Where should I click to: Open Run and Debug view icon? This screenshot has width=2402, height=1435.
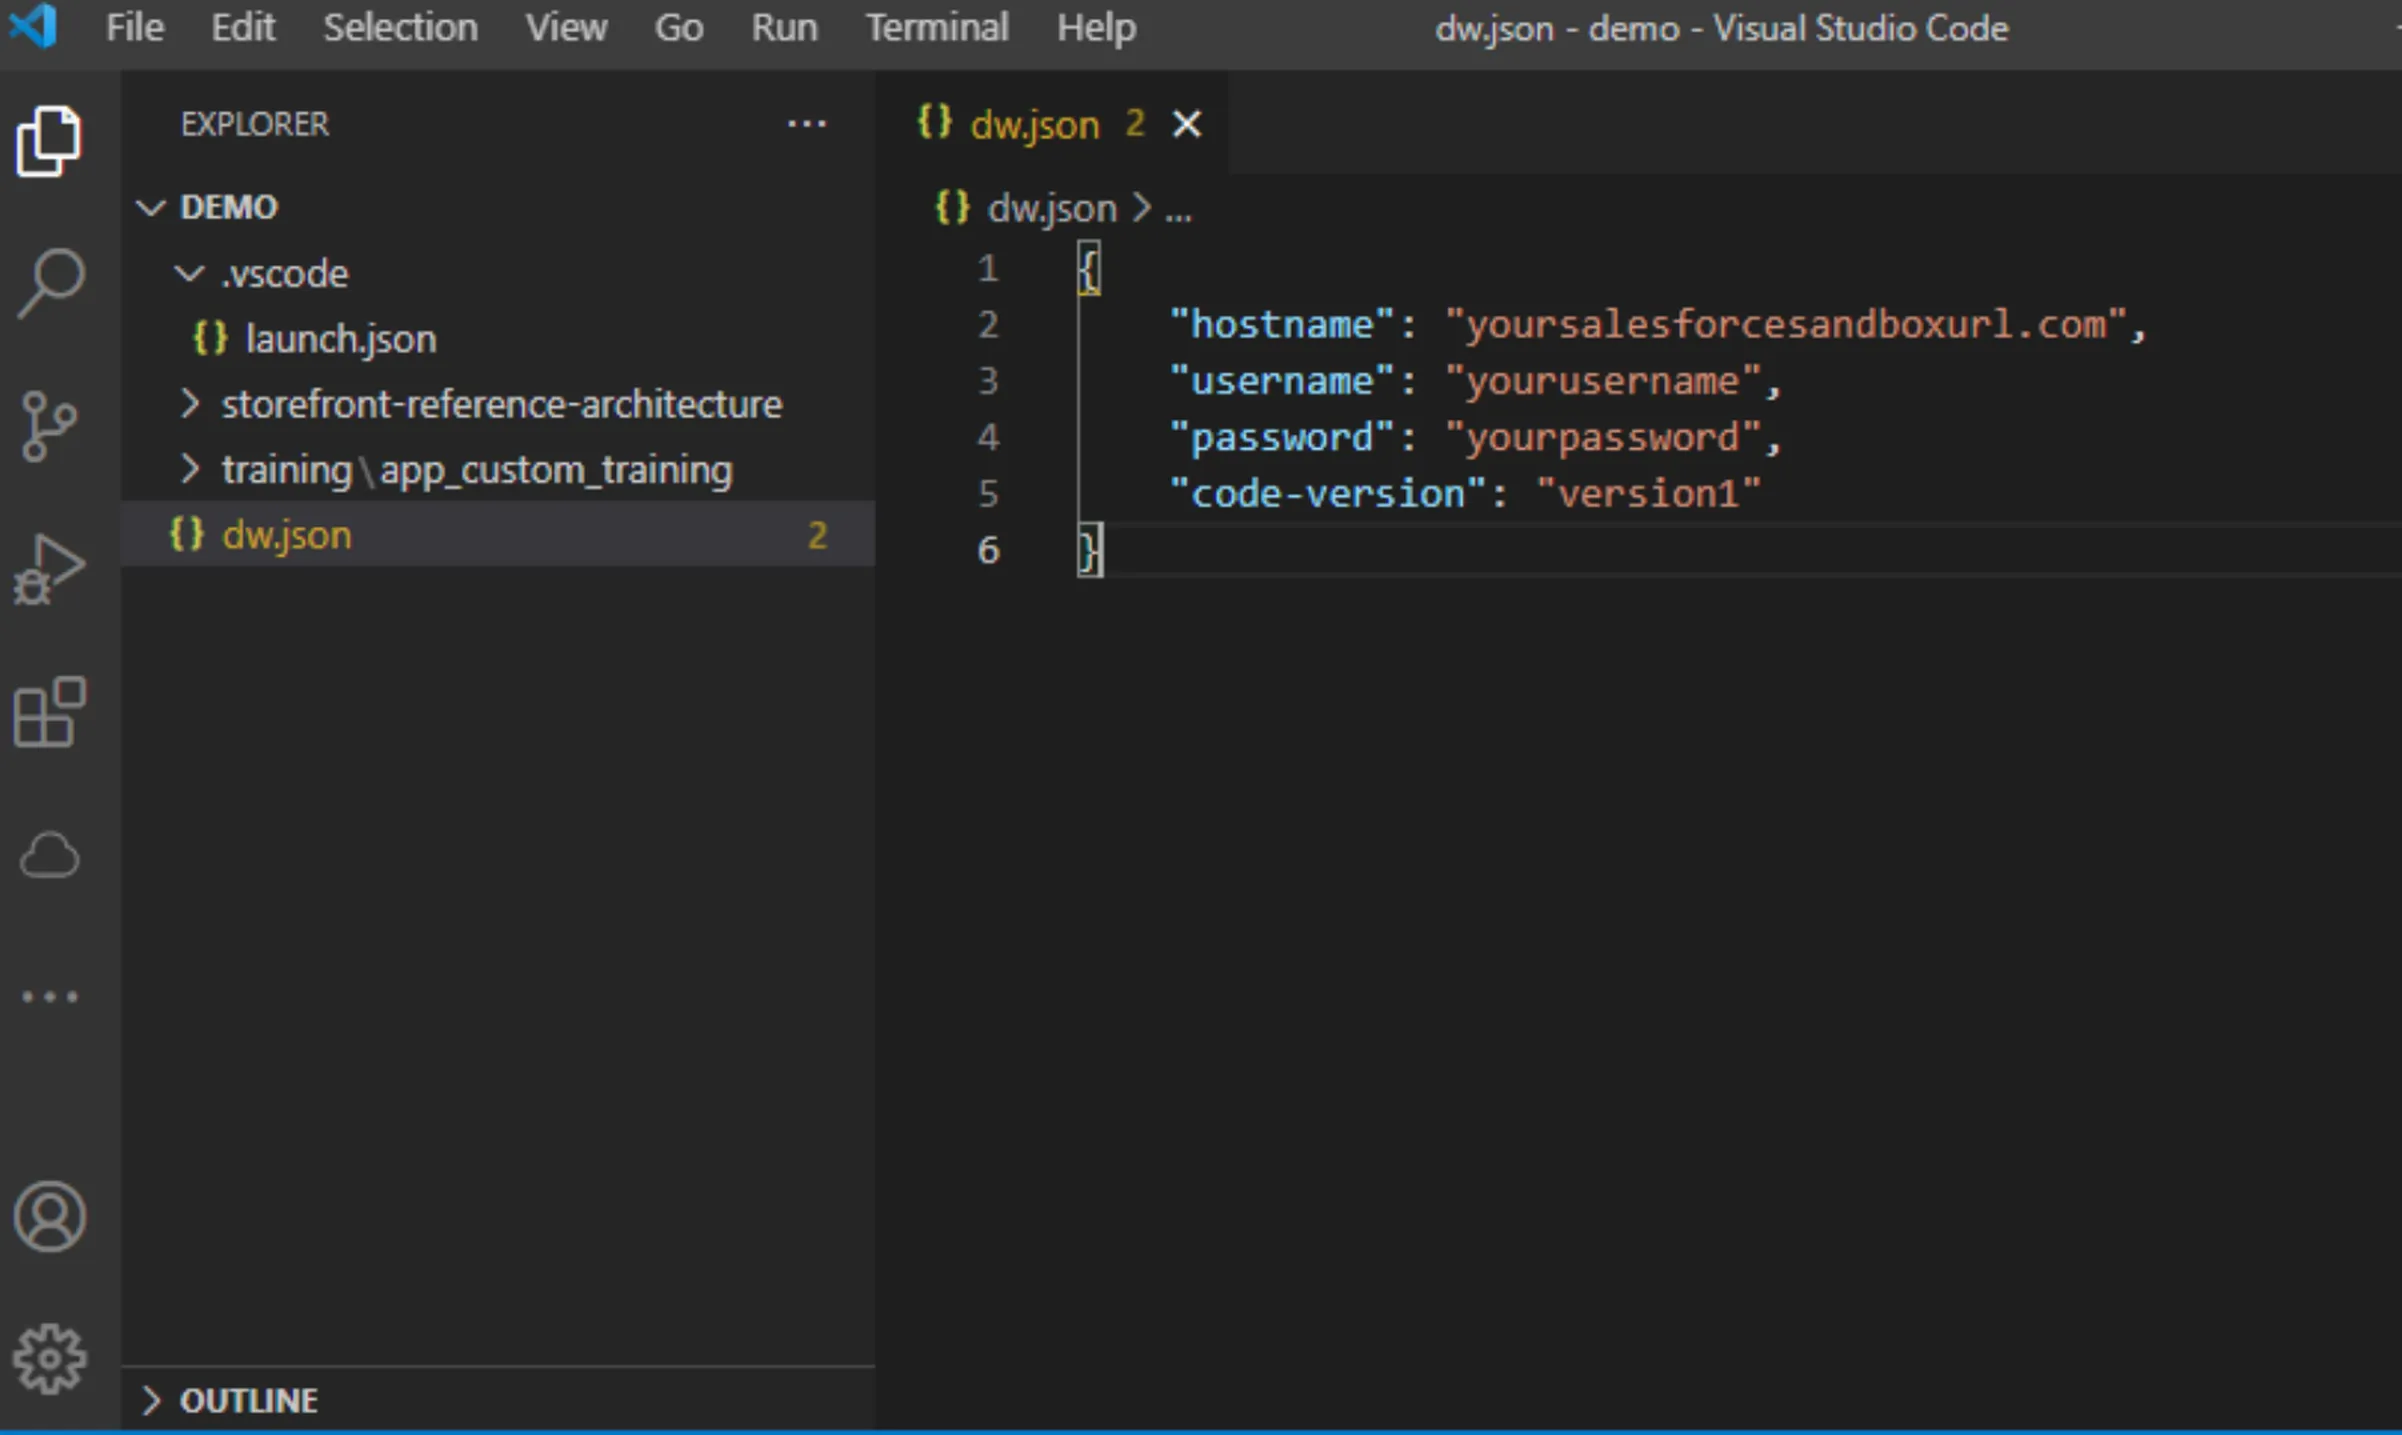(x=48, y=569)
